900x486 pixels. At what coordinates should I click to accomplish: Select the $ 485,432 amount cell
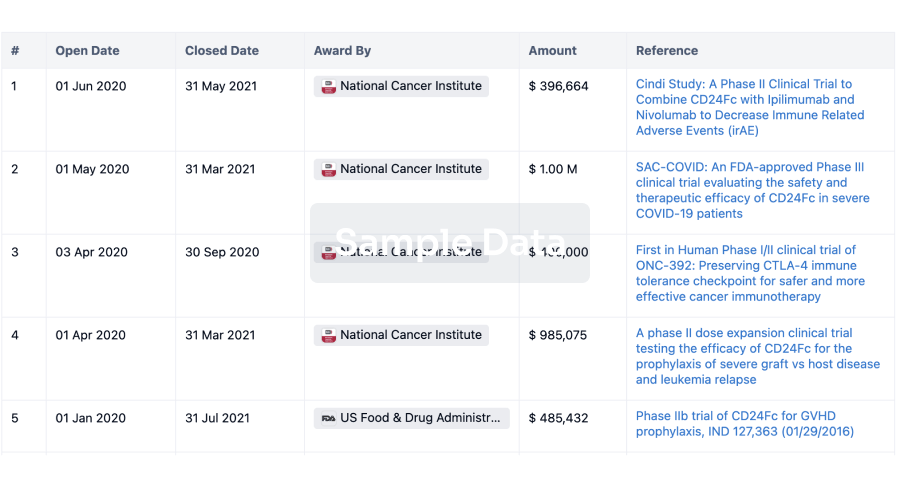pyautogui.click(x=559, y=419)
